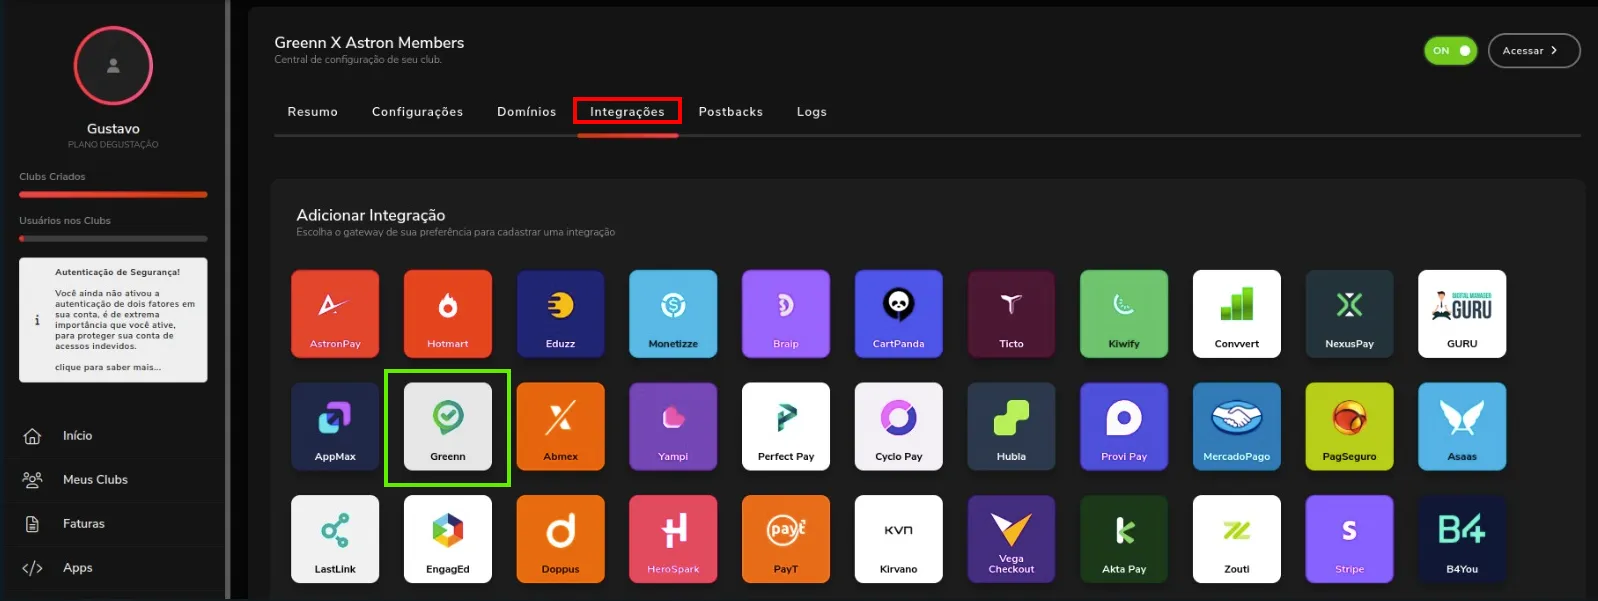Open the Akta Pay tile
The image size is (1598, 601).
[x=1124, y=539]
